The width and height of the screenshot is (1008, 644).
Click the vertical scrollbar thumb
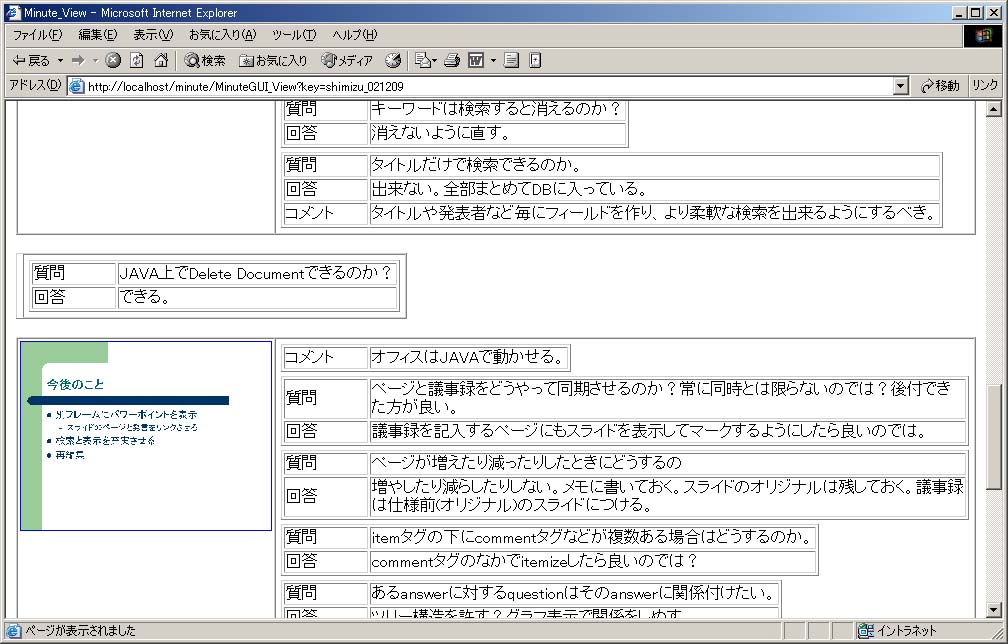pos(993,437)
